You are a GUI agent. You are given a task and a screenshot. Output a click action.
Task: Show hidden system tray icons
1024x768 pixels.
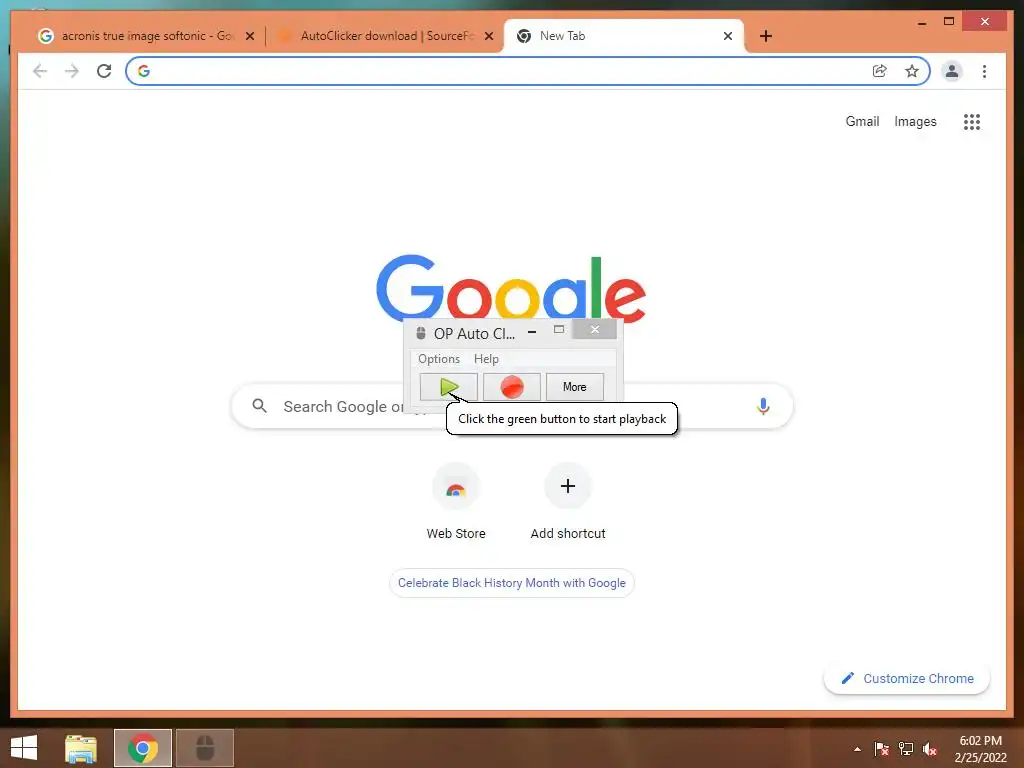857,749
